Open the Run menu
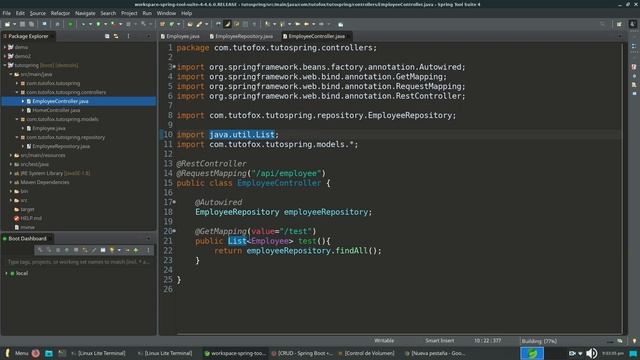 (147, 13)
